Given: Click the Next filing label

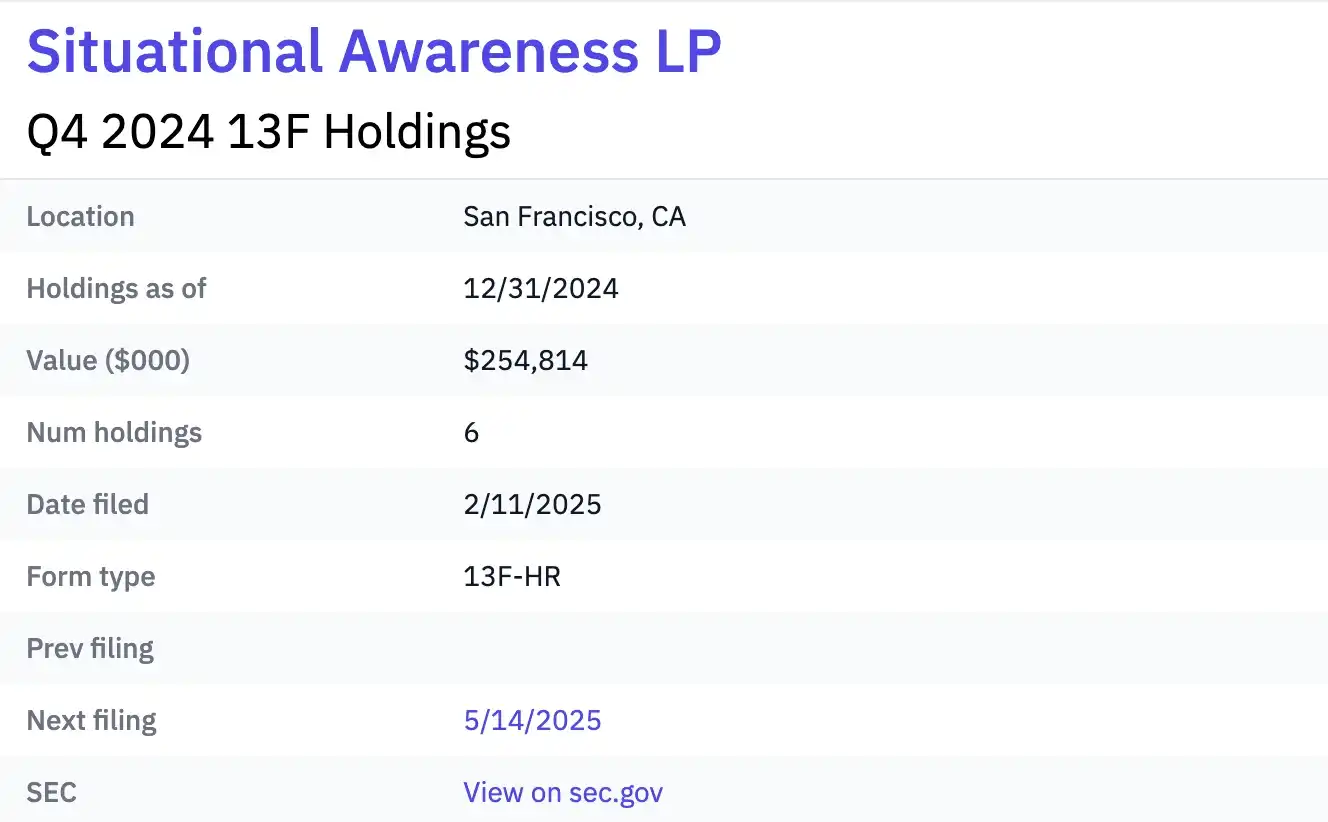Looking at the screenshot, I should coord(91,720).
